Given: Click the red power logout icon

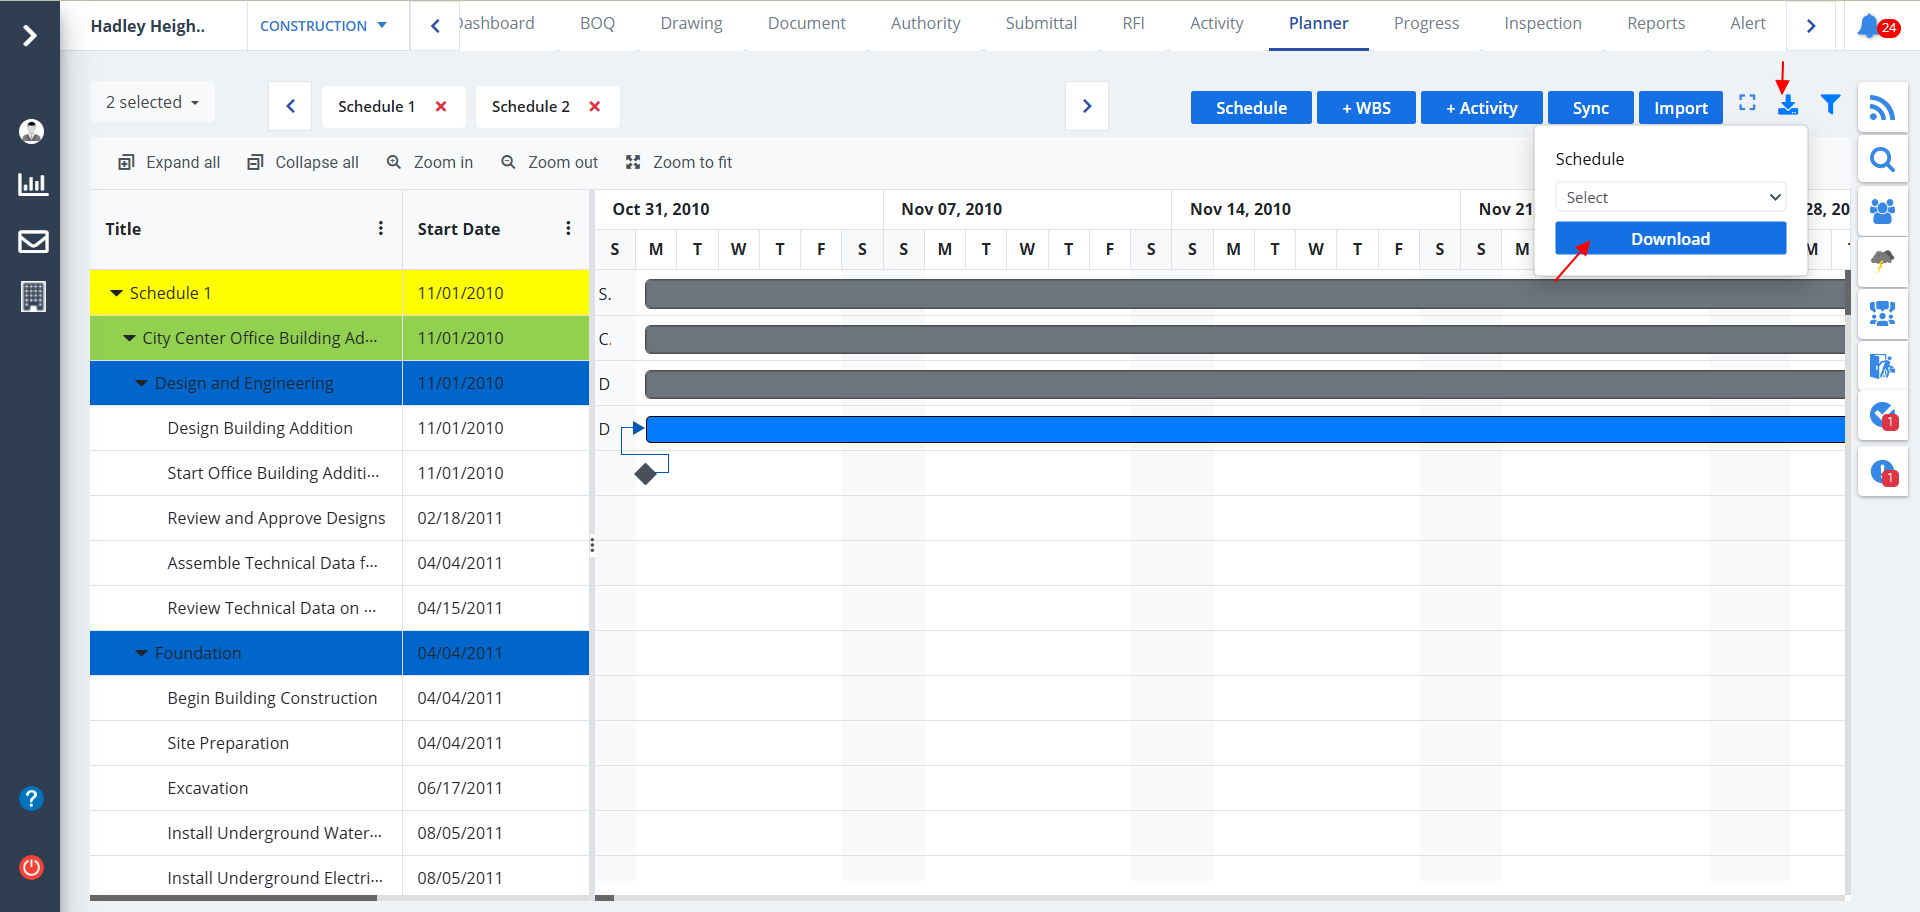Looking at the screenshot, I should tap(32, 867).
